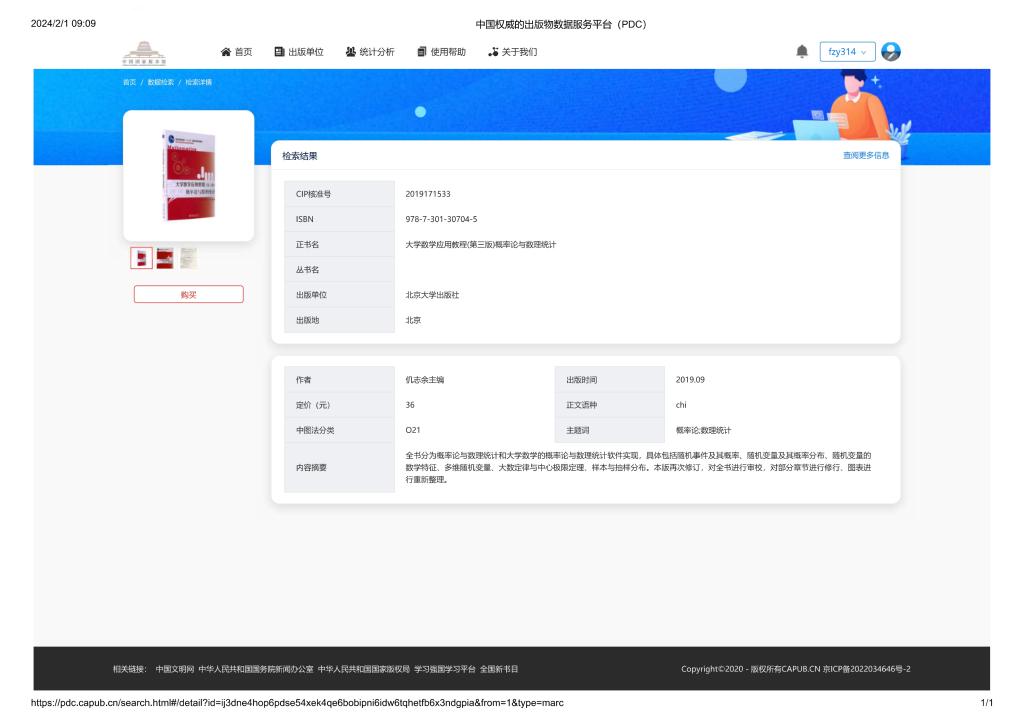Open 关于我们 menu item
Image resolution: width=1024 pixels, height=724 pixels.
[513, 52]
